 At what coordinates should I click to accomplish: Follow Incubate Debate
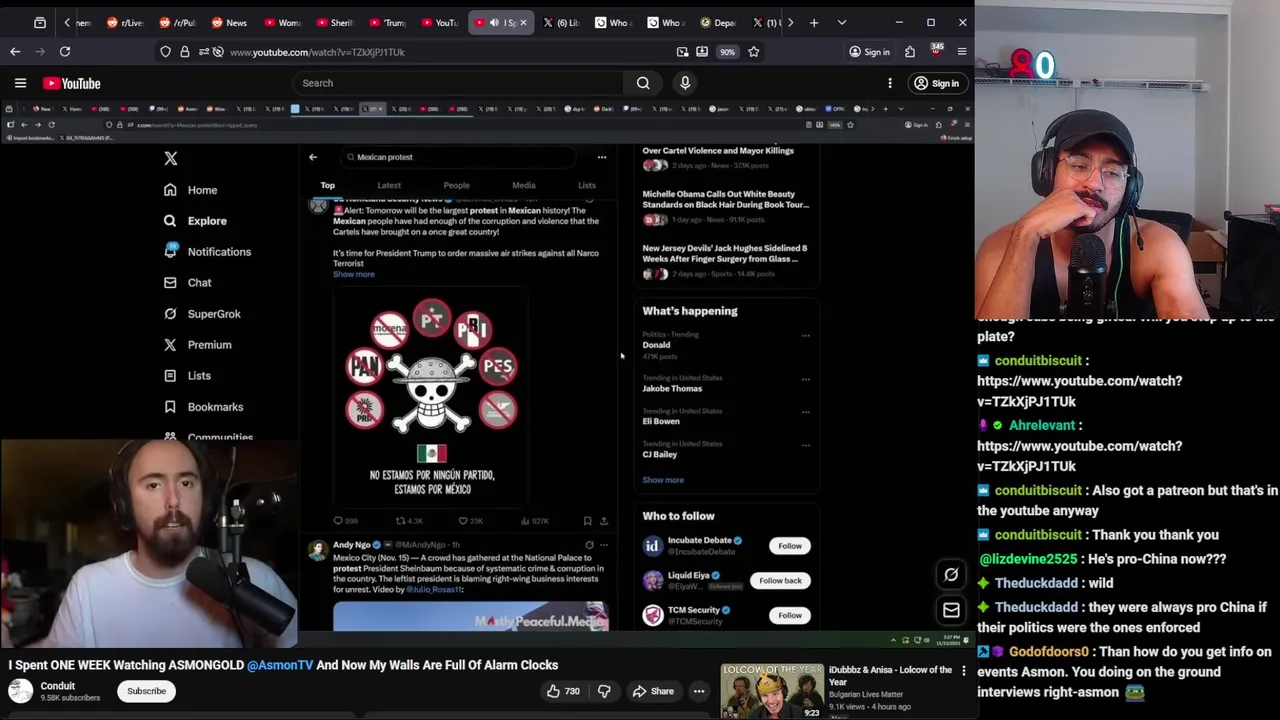tap(790, 546)
